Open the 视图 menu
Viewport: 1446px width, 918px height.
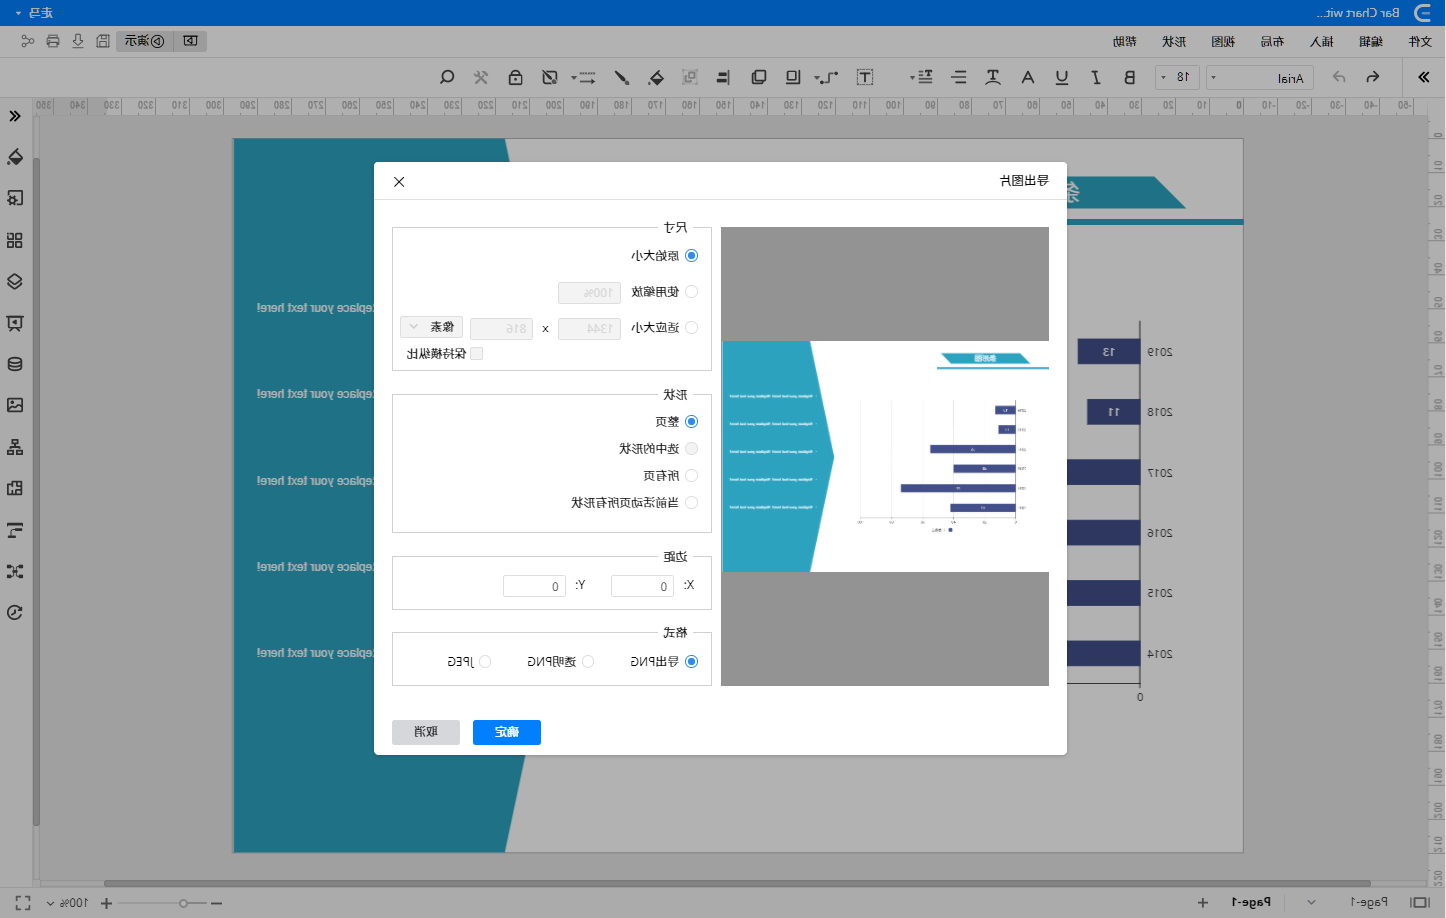[x=1223, y=41]
